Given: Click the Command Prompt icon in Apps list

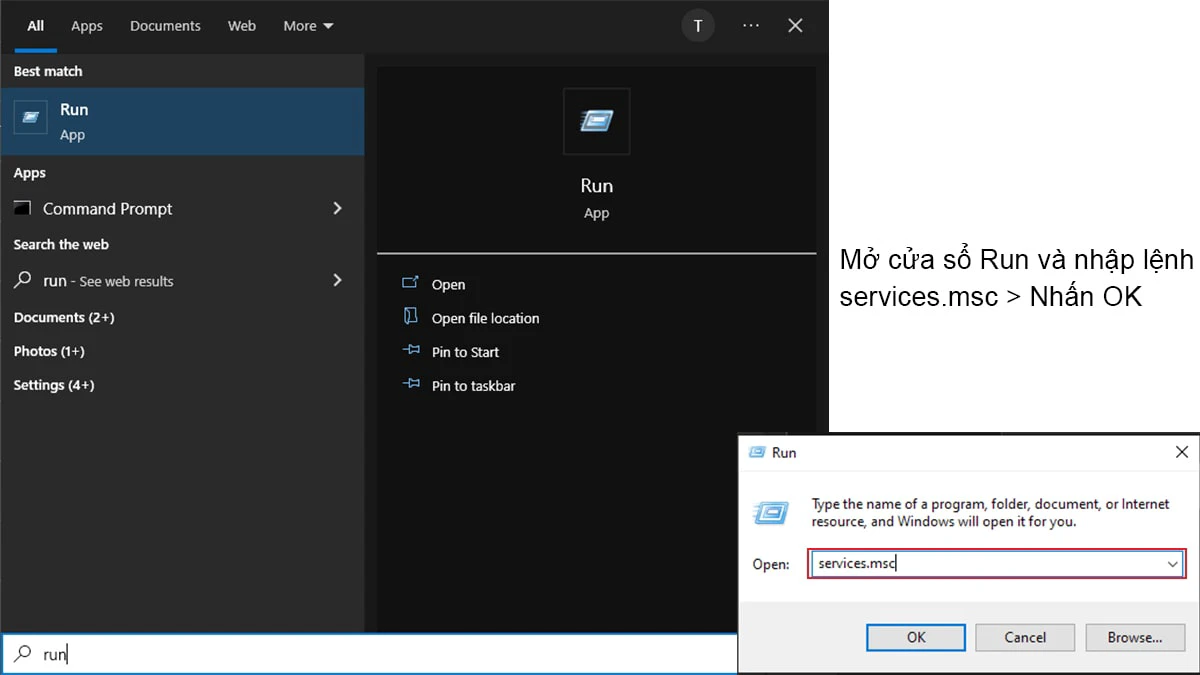Looking at the screenshot, I should point(23,208).
